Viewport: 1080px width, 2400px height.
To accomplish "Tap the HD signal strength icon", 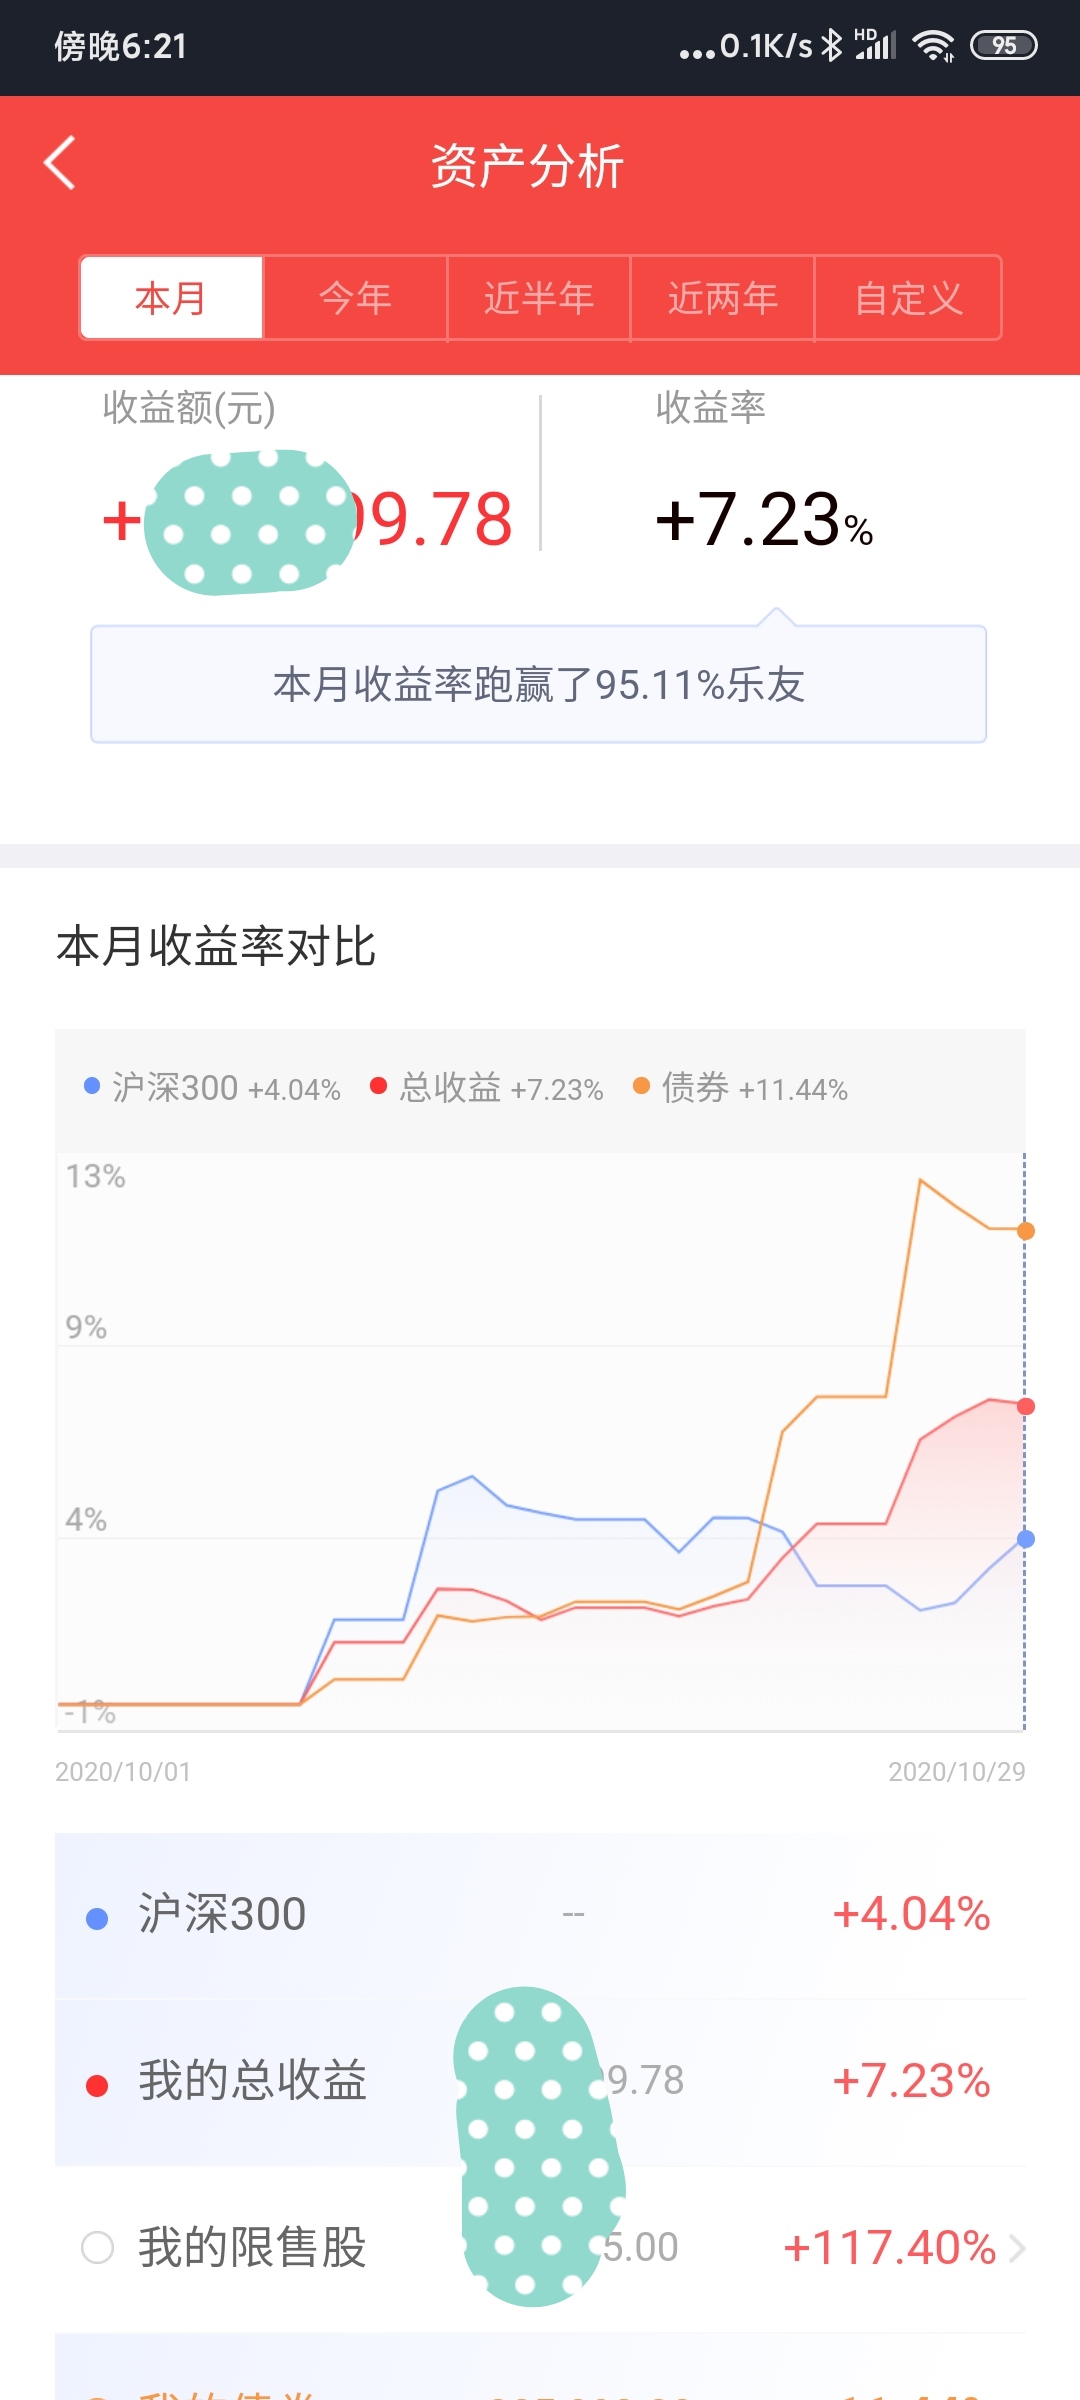I will 875,45.
